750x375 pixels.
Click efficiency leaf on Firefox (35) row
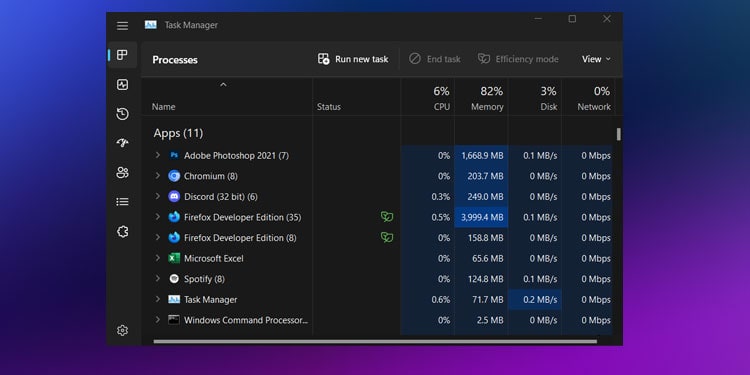click(x=387, y=217)
